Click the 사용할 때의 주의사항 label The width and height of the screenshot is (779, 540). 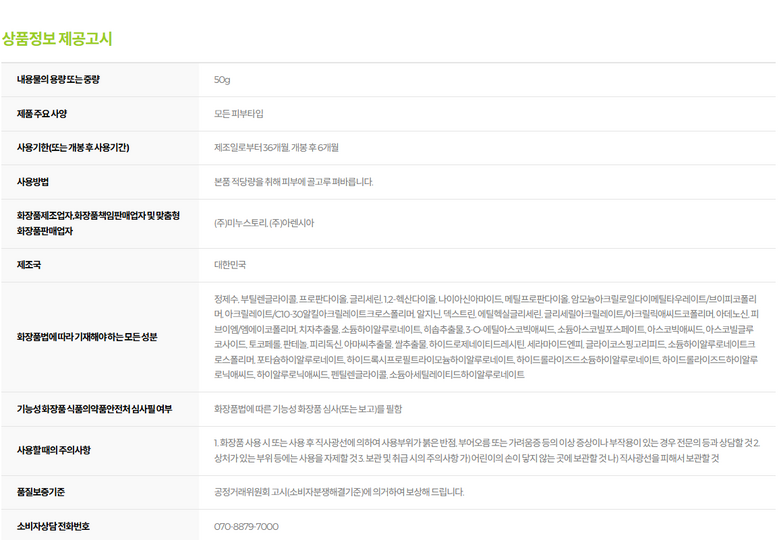click(x=53, y=450)
